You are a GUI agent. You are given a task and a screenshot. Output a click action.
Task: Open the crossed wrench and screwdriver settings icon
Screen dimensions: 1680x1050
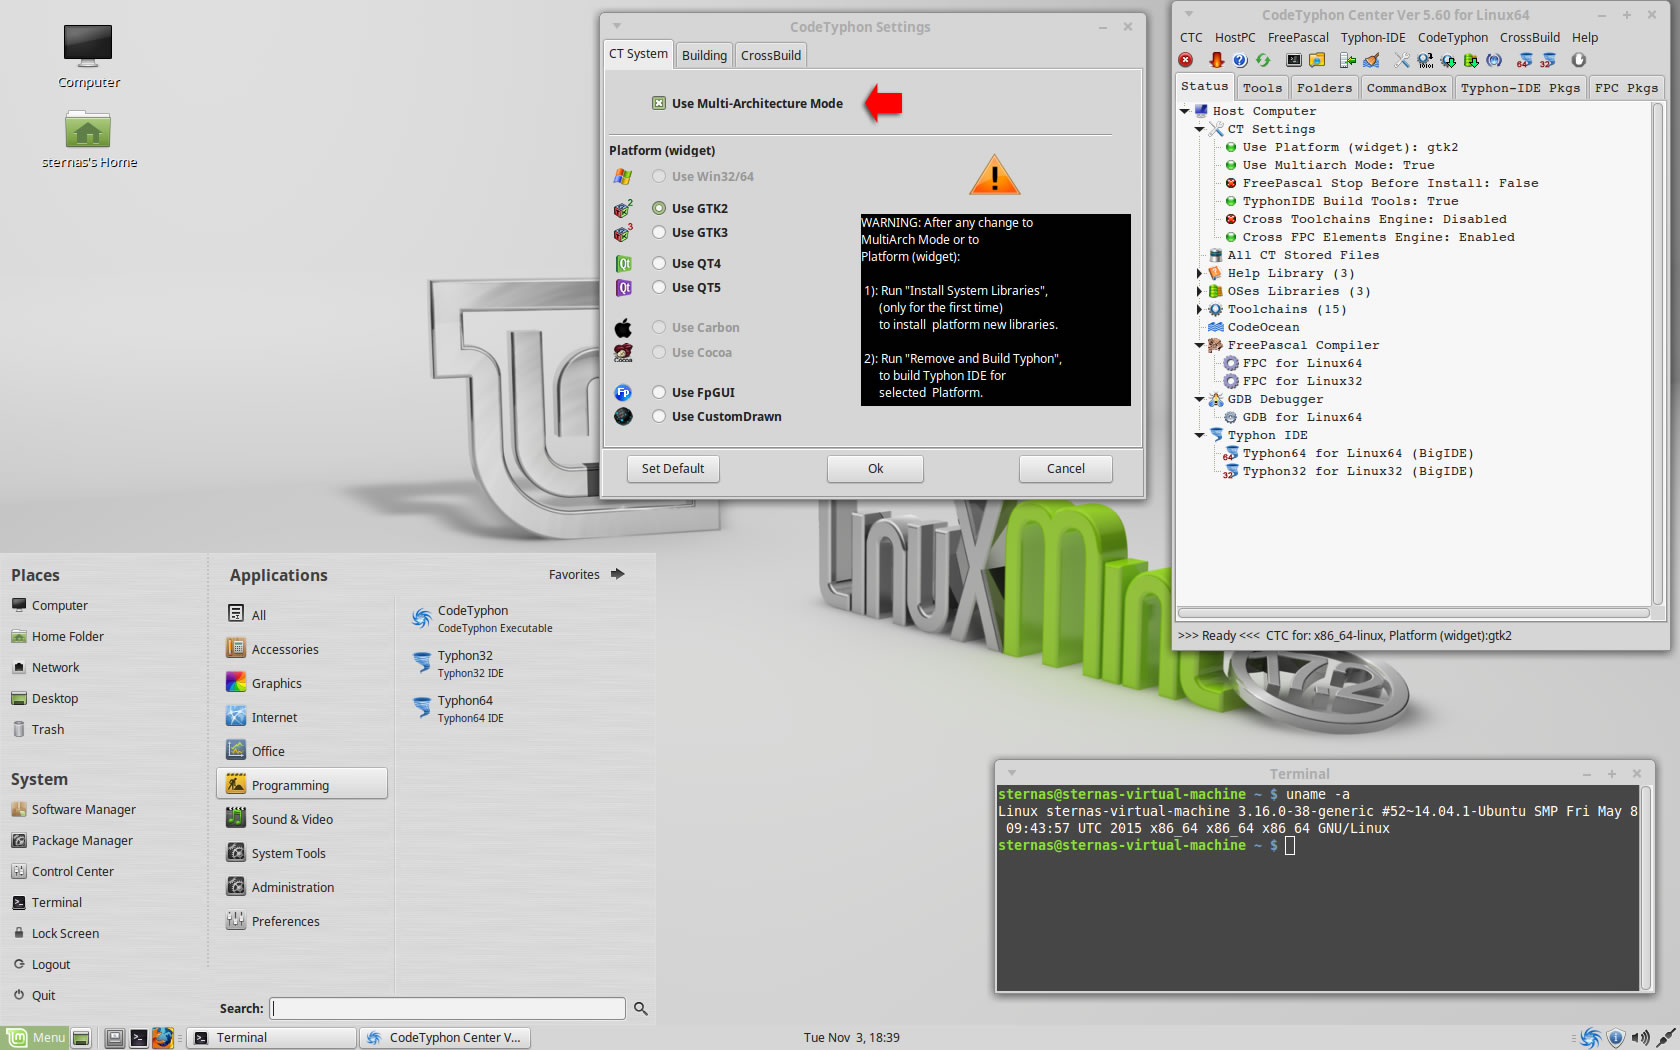coord(1401,60)
